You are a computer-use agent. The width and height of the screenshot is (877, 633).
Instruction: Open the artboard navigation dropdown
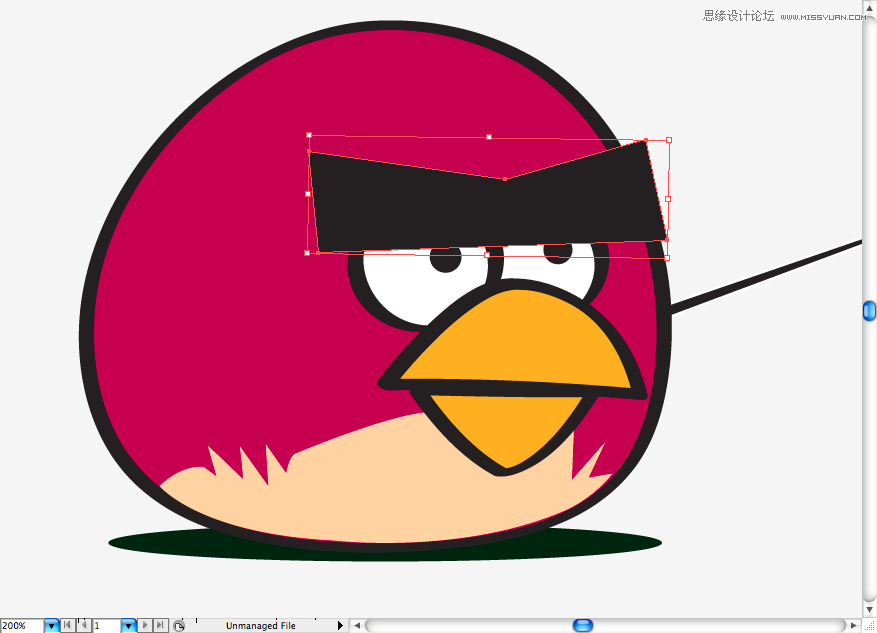(x=129, y=626)
